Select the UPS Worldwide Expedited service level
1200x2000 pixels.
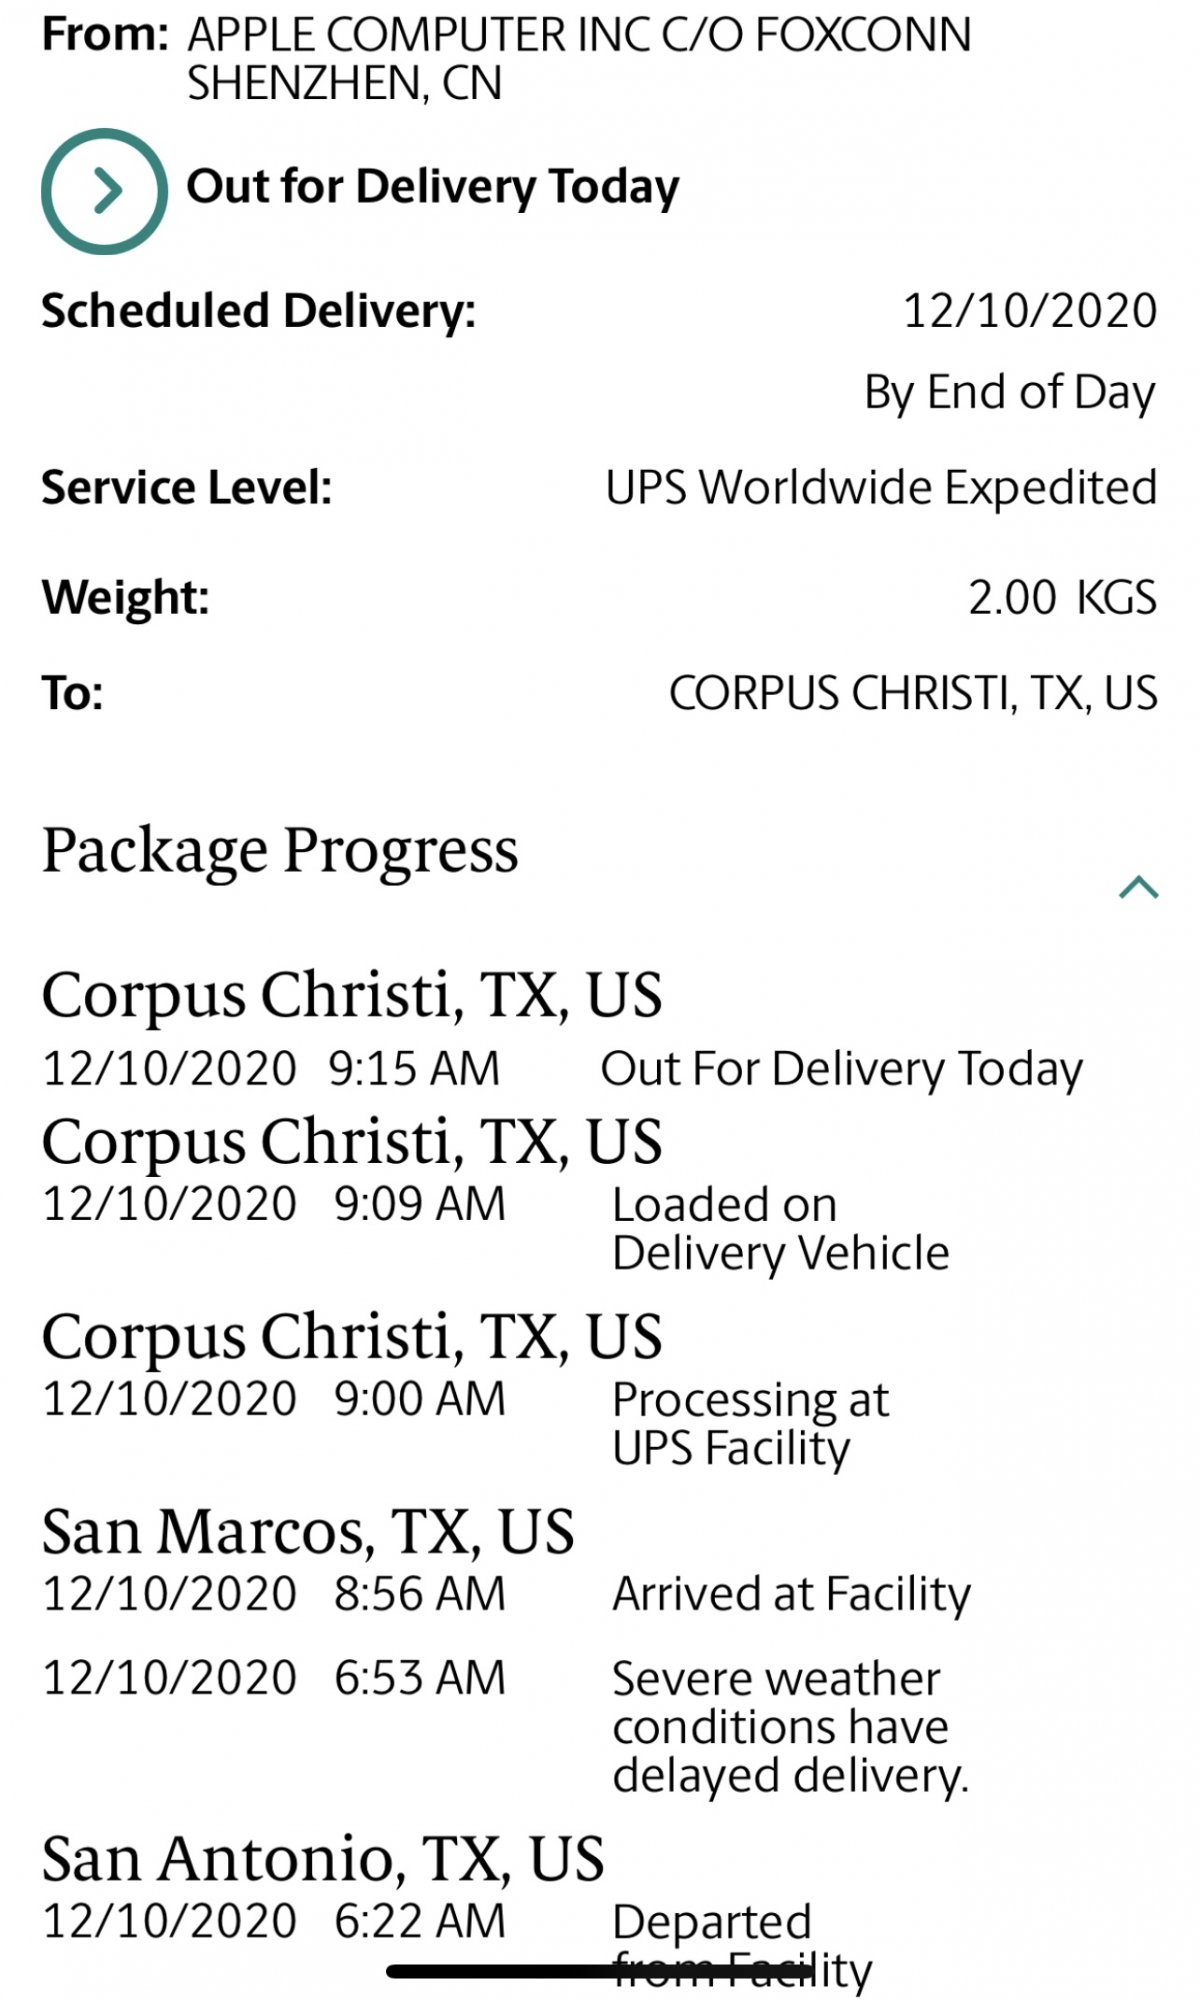(880, 488)
